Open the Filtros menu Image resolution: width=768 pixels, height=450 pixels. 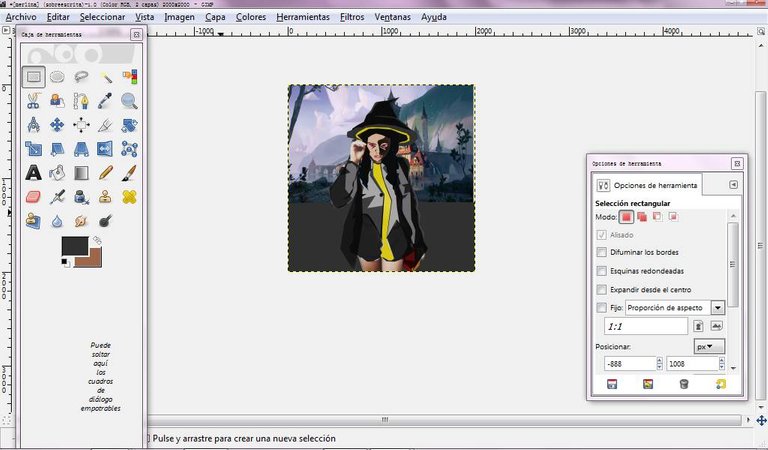tap(352, 17)
